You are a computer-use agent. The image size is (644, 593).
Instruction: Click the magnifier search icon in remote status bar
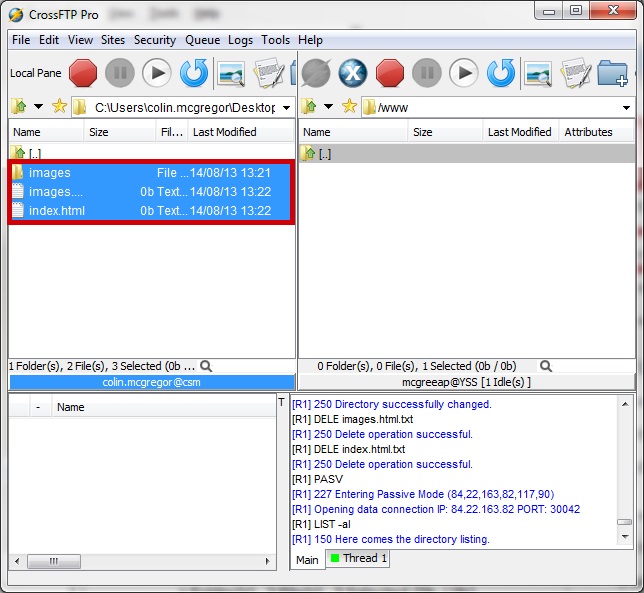[x=545, y=366]
